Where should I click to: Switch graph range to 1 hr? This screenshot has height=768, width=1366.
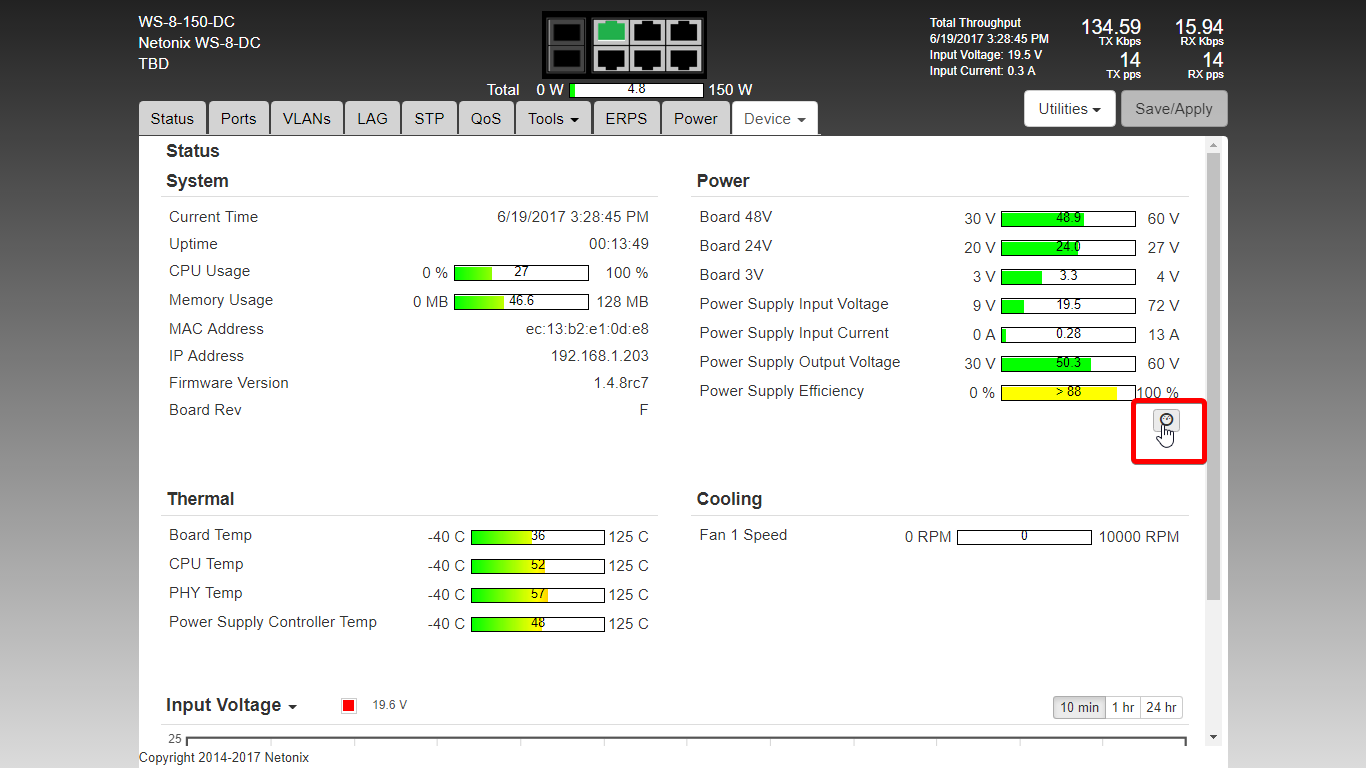1122,707
